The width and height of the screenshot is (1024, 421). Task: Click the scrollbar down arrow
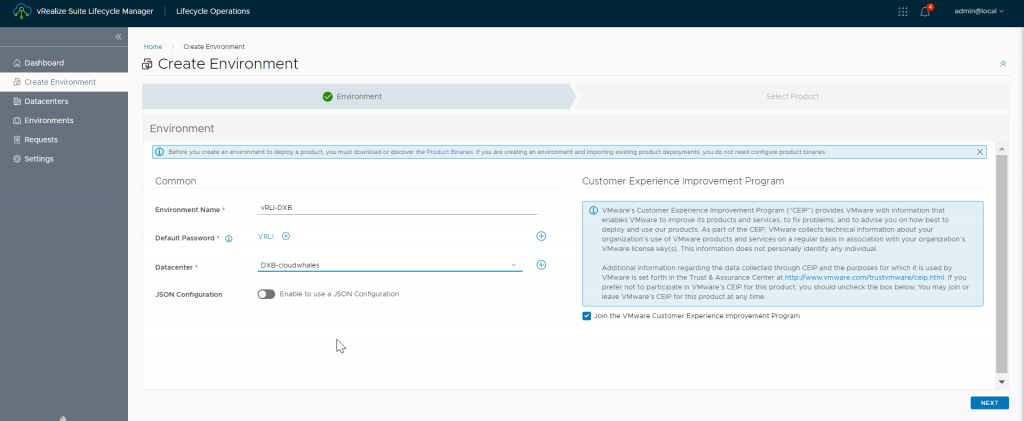[1002, 381]
